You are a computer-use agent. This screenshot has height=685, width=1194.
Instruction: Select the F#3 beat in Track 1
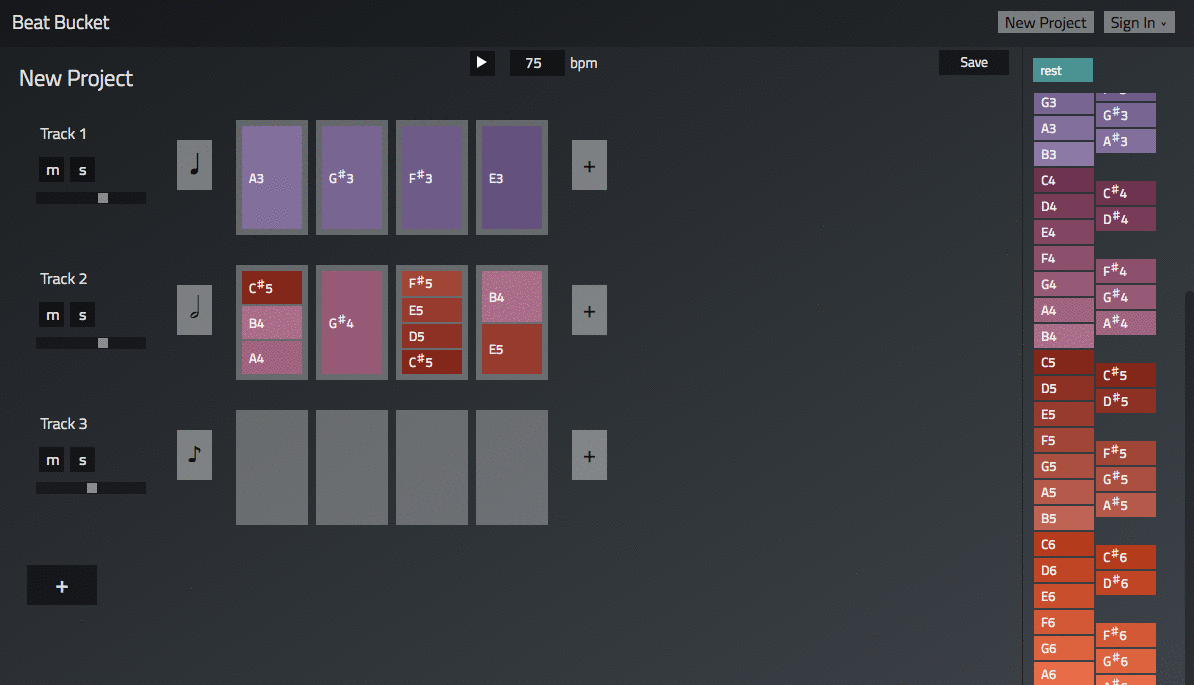[x=432, y=177]
